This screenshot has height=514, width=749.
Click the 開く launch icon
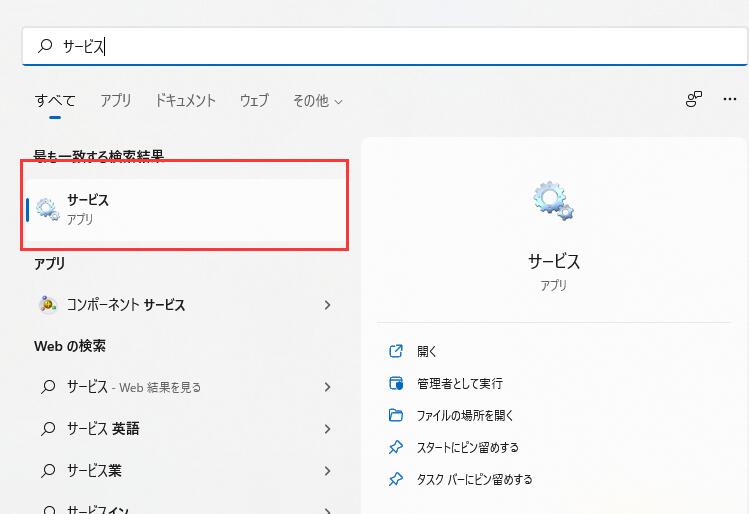tap(396, 351)
